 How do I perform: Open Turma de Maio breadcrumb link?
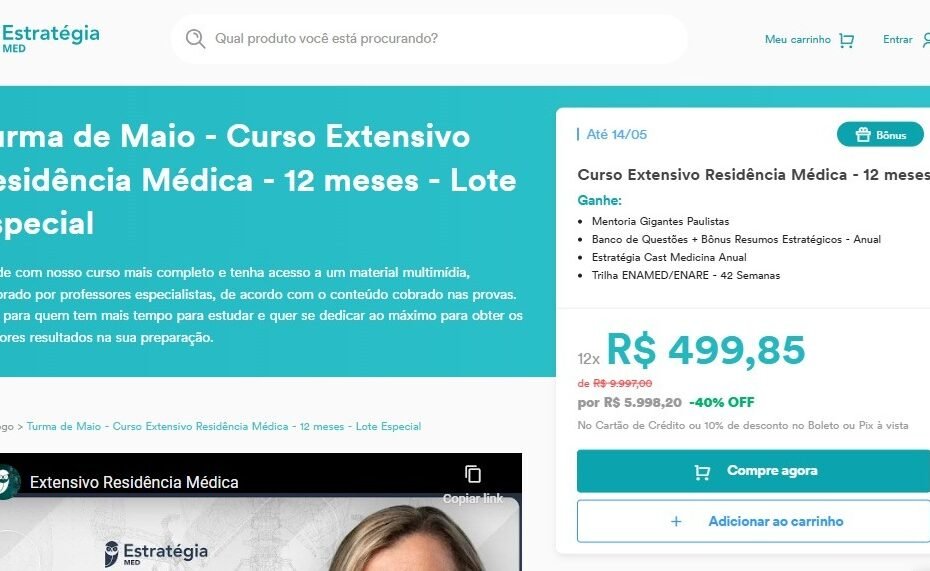[224, 426]
